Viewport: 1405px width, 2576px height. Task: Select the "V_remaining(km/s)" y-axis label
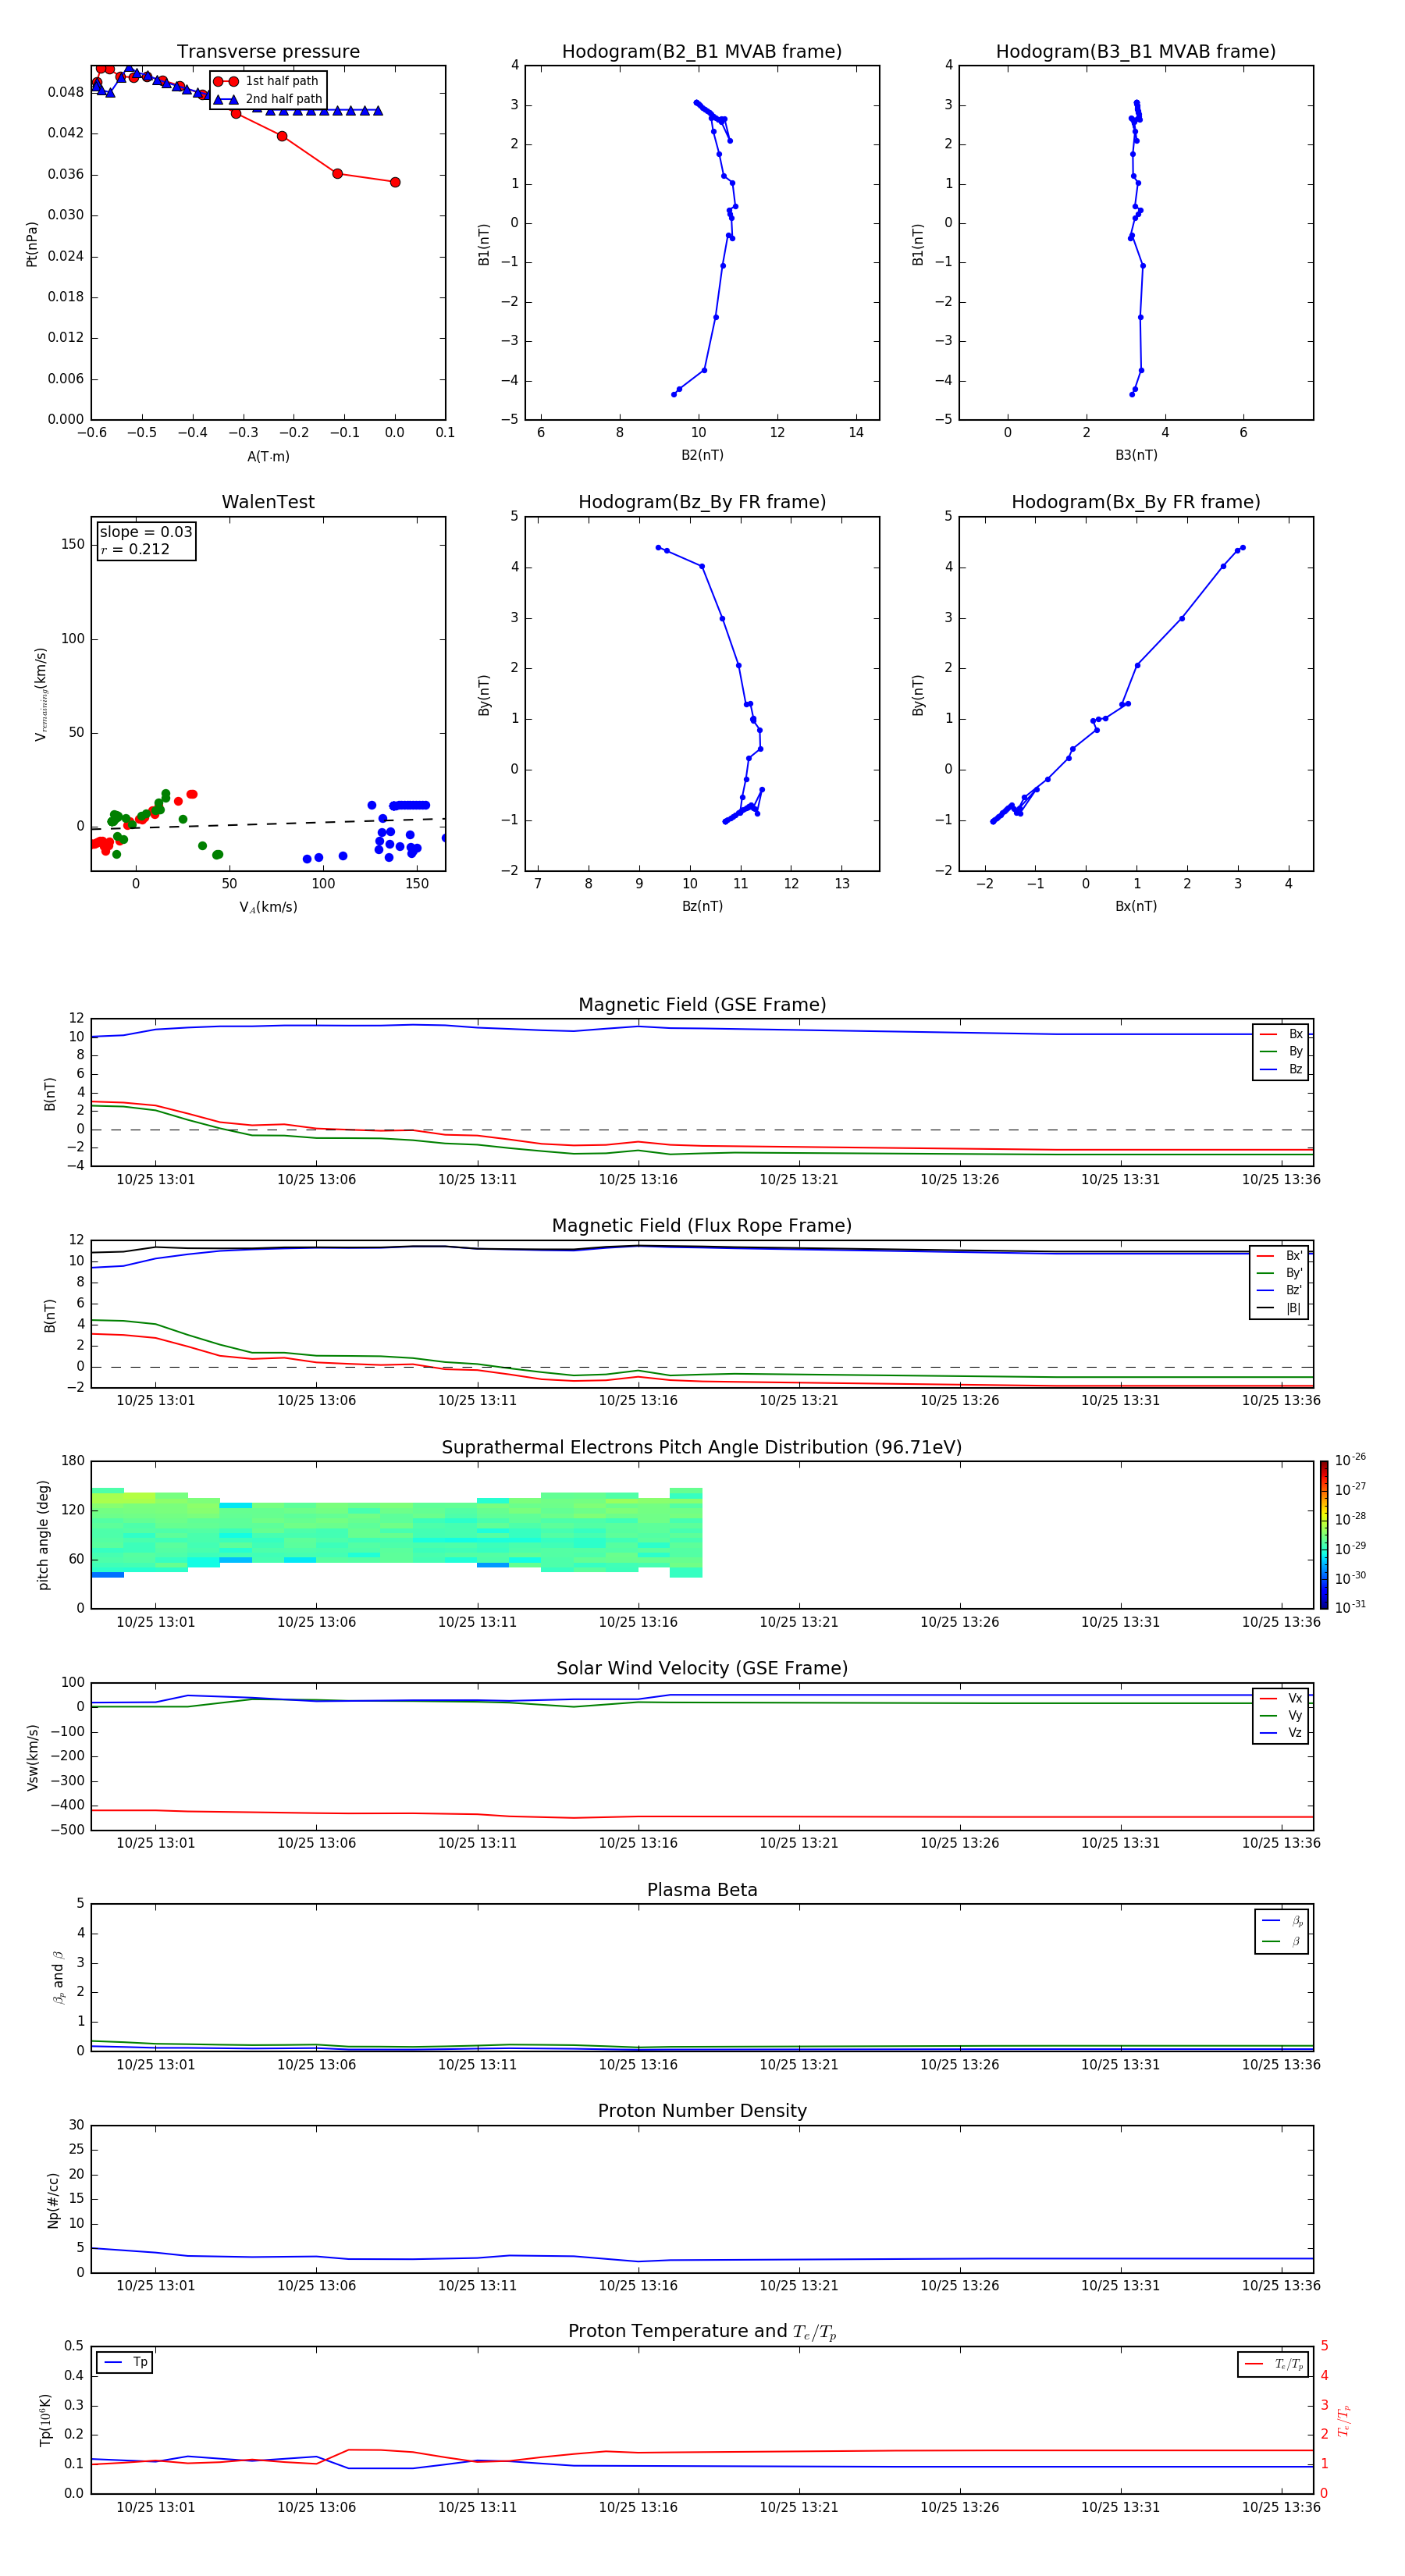[41, 694]
